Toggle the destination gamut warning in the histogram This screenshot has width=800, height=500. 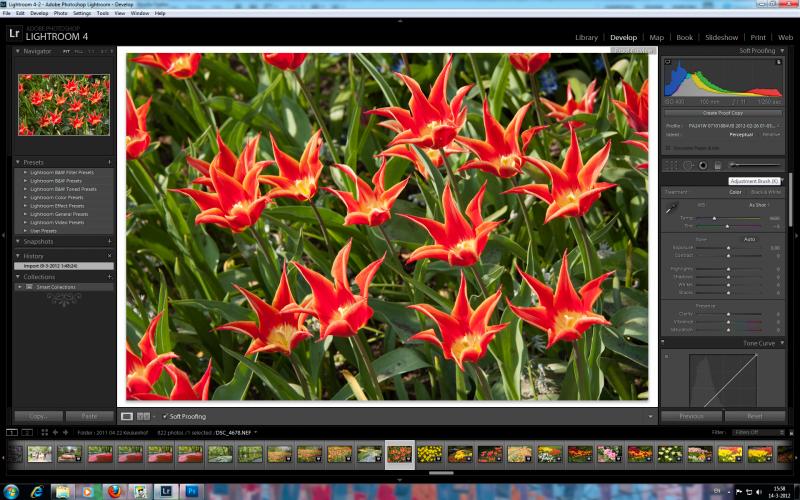779,62
